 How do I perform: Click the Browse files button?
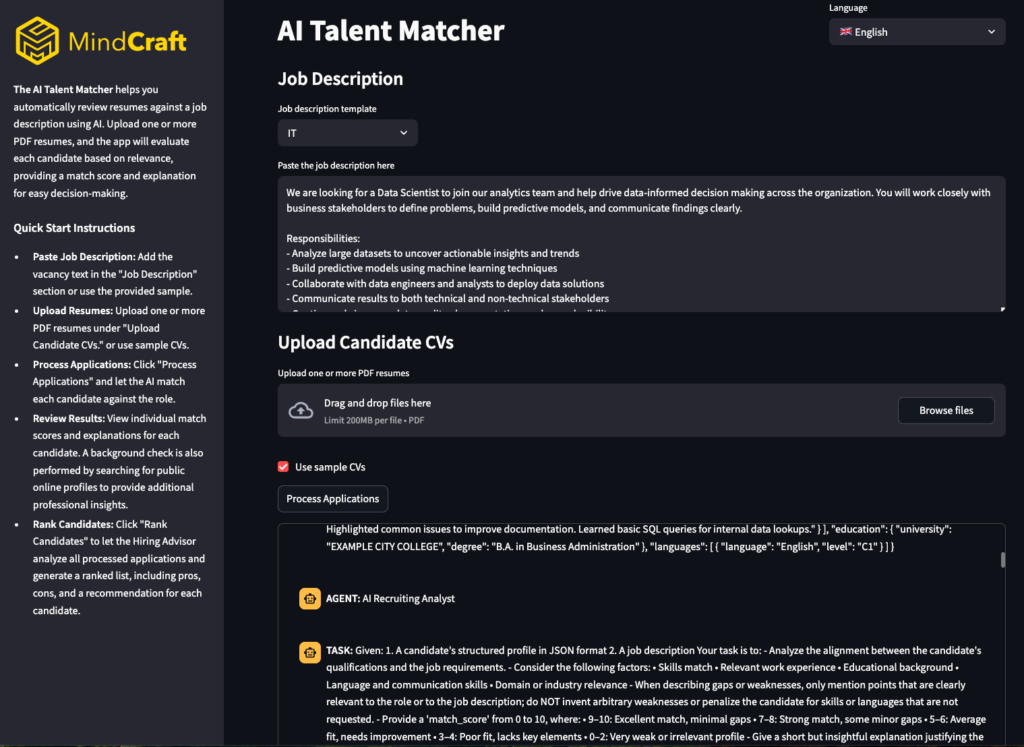pyautogui.click(x=945, y=410)
